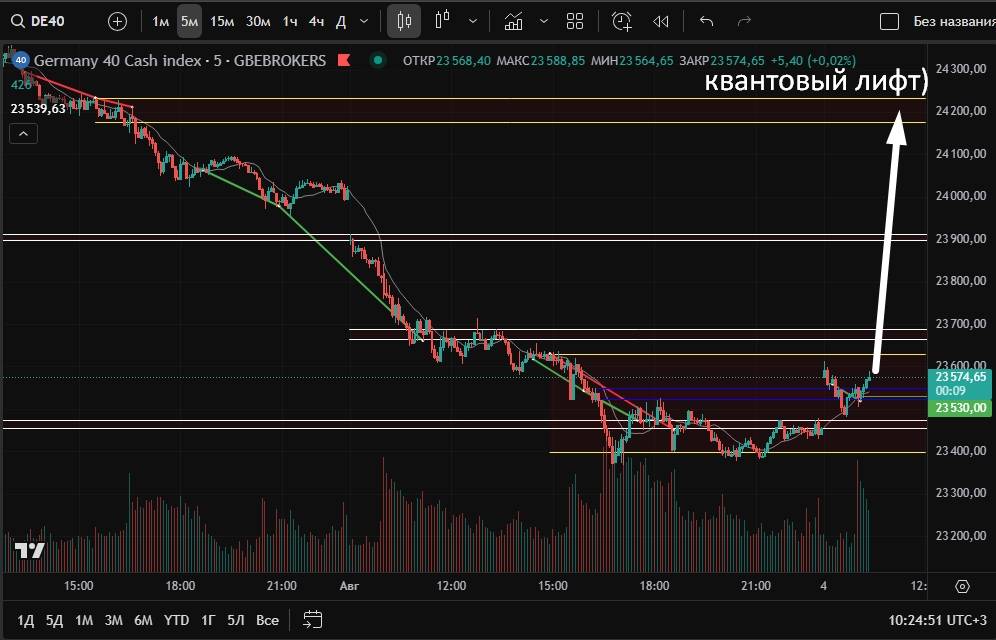996x640 pixels.
Task: Switch to the 15м timeframe
Action: pos(222,21)
